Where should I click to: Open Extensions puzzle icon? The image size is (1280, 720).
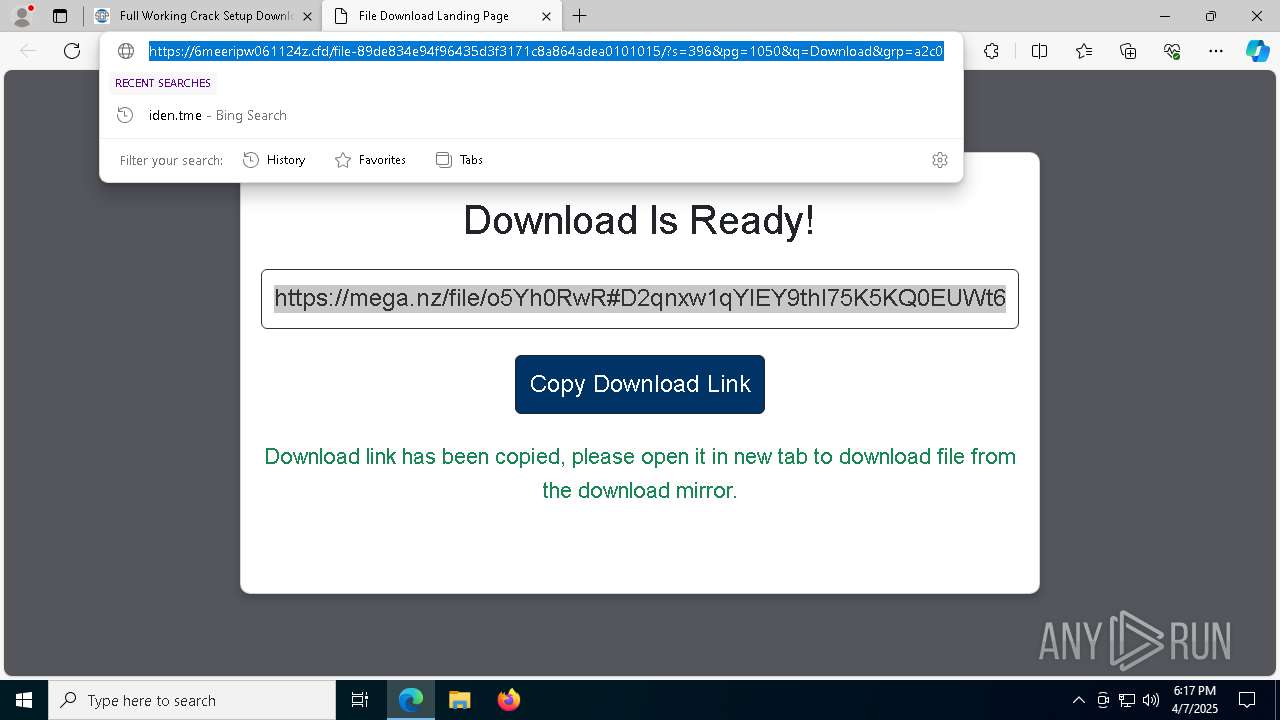coord(991,51)
